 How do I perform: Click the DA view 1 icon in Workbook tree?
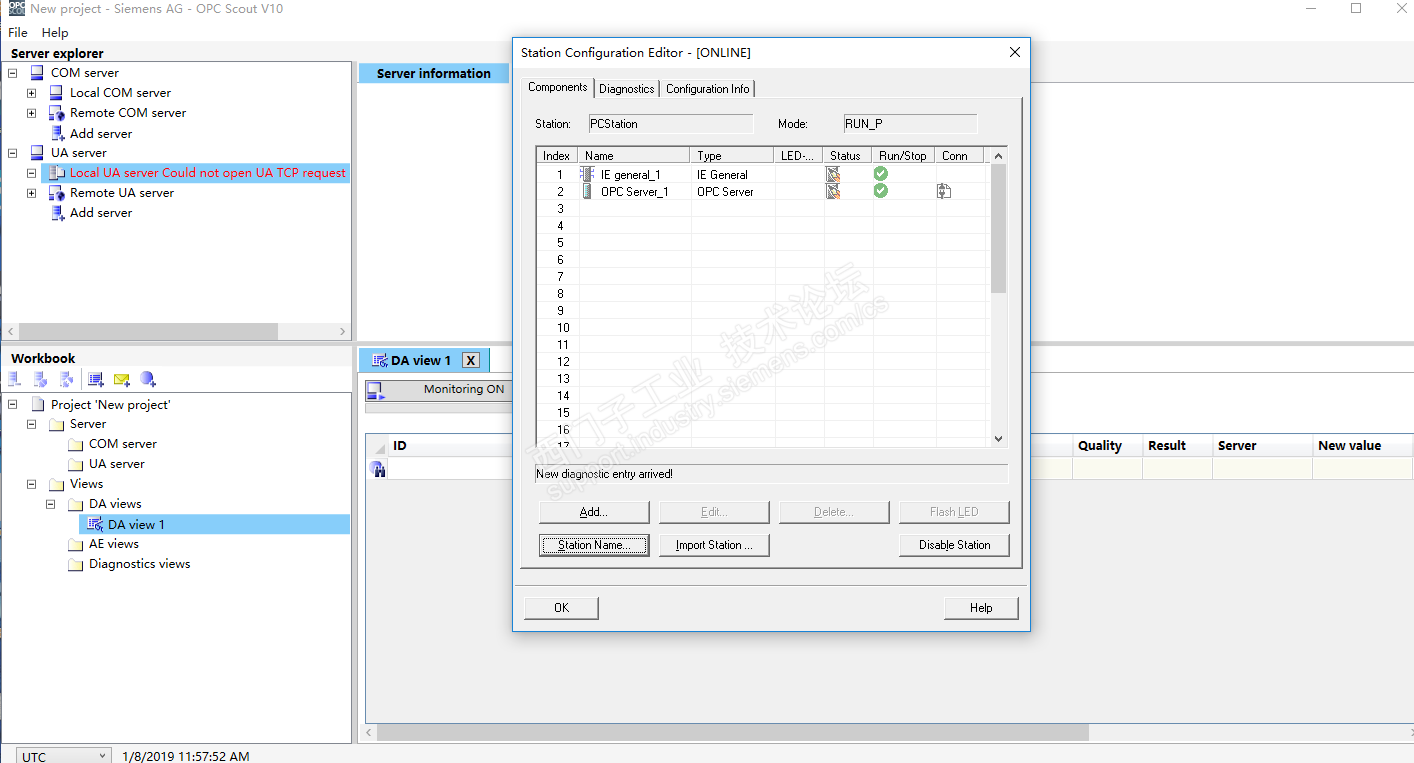click(95, 524)
